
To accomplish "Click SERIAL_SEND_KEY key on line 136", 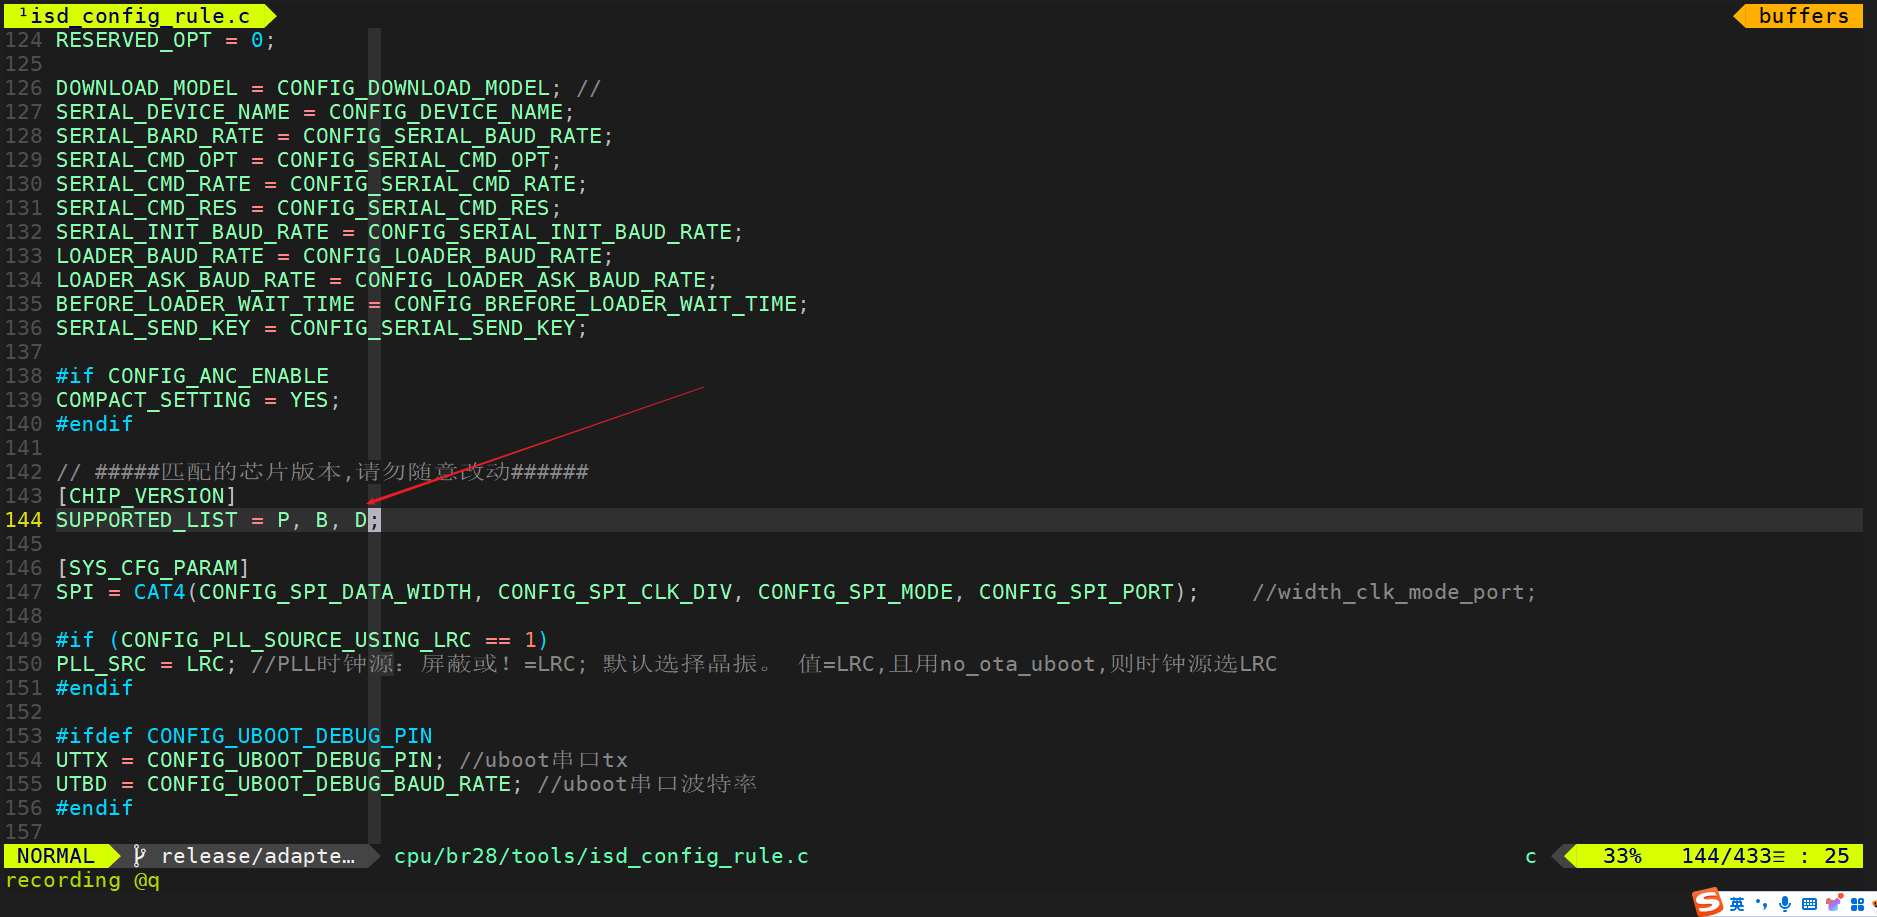I will coord(153,328).
